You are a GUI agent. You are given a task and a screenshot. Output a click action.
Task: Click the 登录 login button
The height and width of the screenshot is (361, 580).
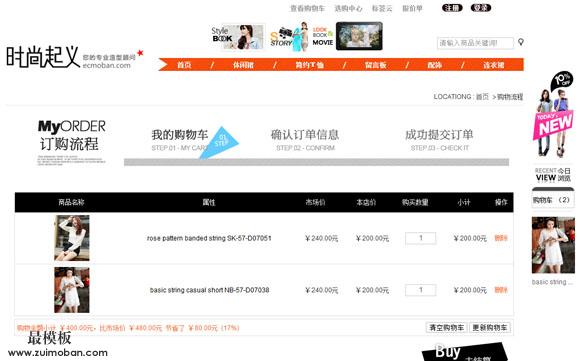coord(480,8)
